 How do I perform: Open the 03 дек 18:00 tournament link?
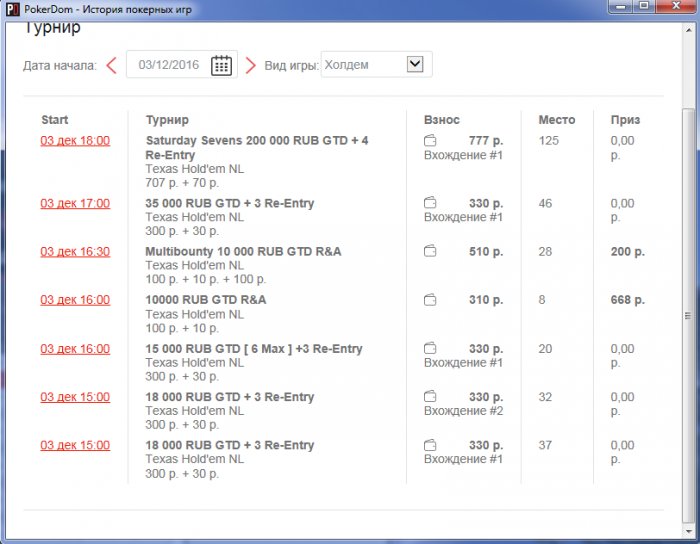coord(75,141)
